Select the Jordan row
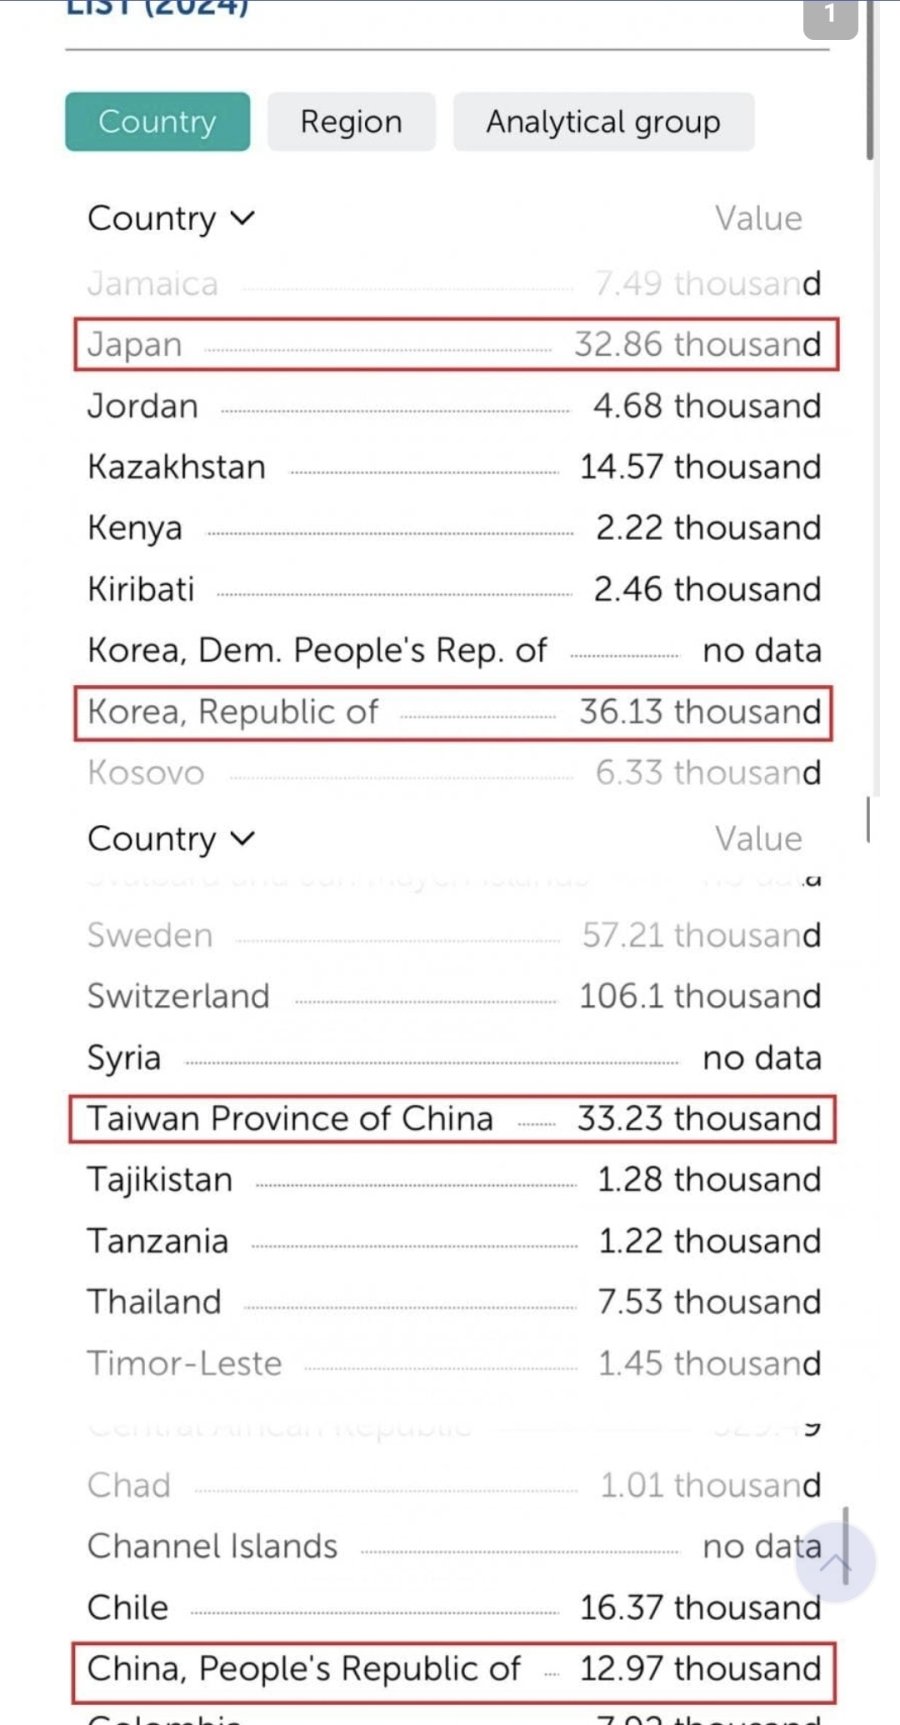This screenshot has height=1725, width=900. (x=454, y=406)
